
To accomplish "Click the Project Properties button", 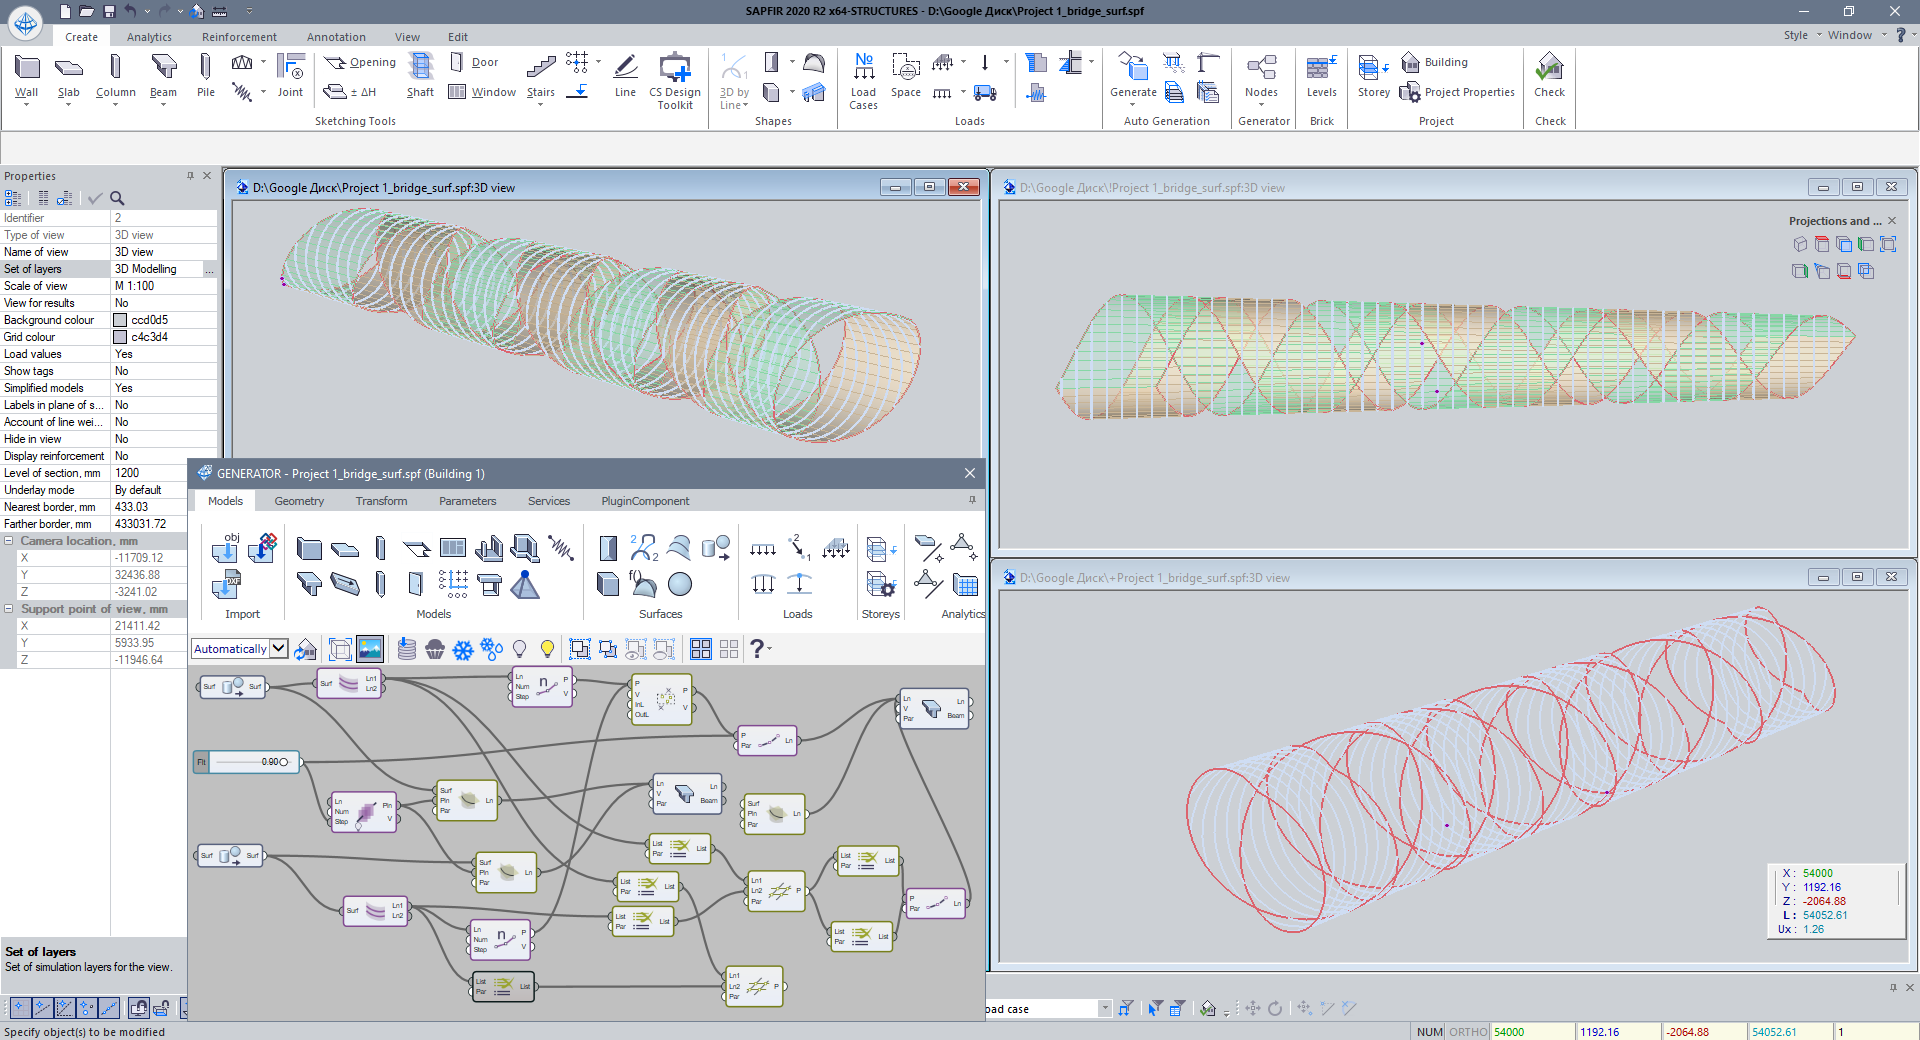I will tap(1458, 92).
